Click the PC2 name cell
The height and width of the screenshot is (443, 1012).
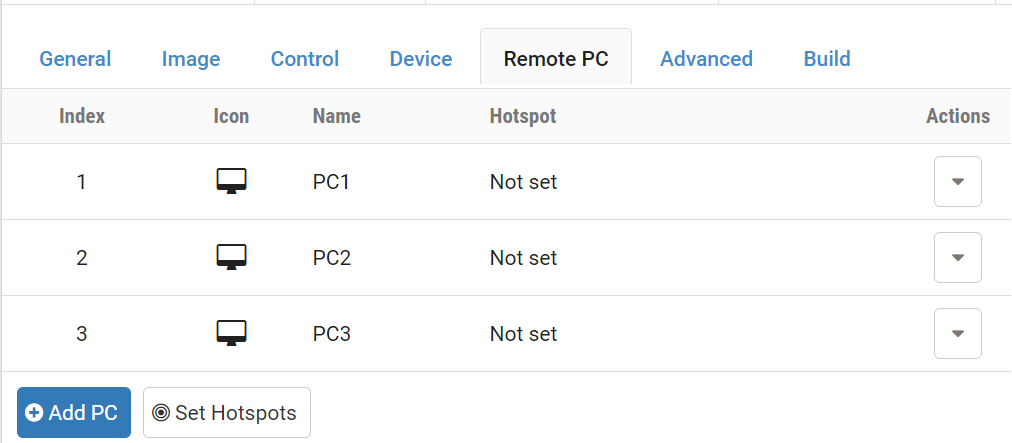(x=331, y=258)
